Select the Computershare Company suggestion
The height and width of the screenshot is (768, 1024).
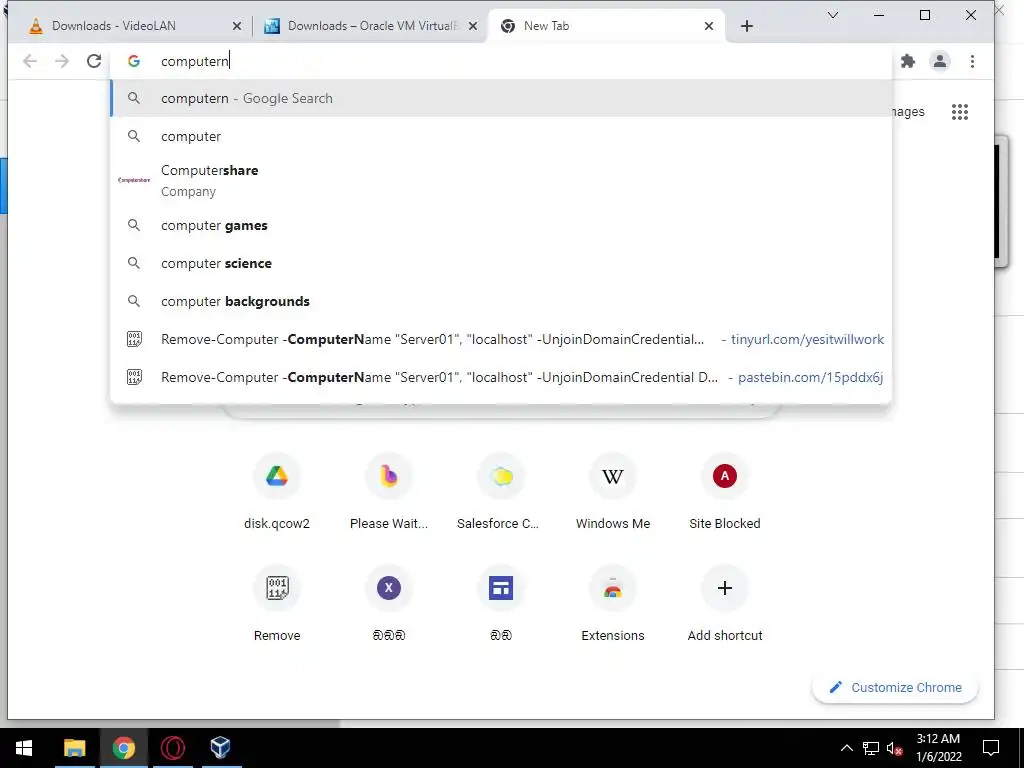[501, 180]
